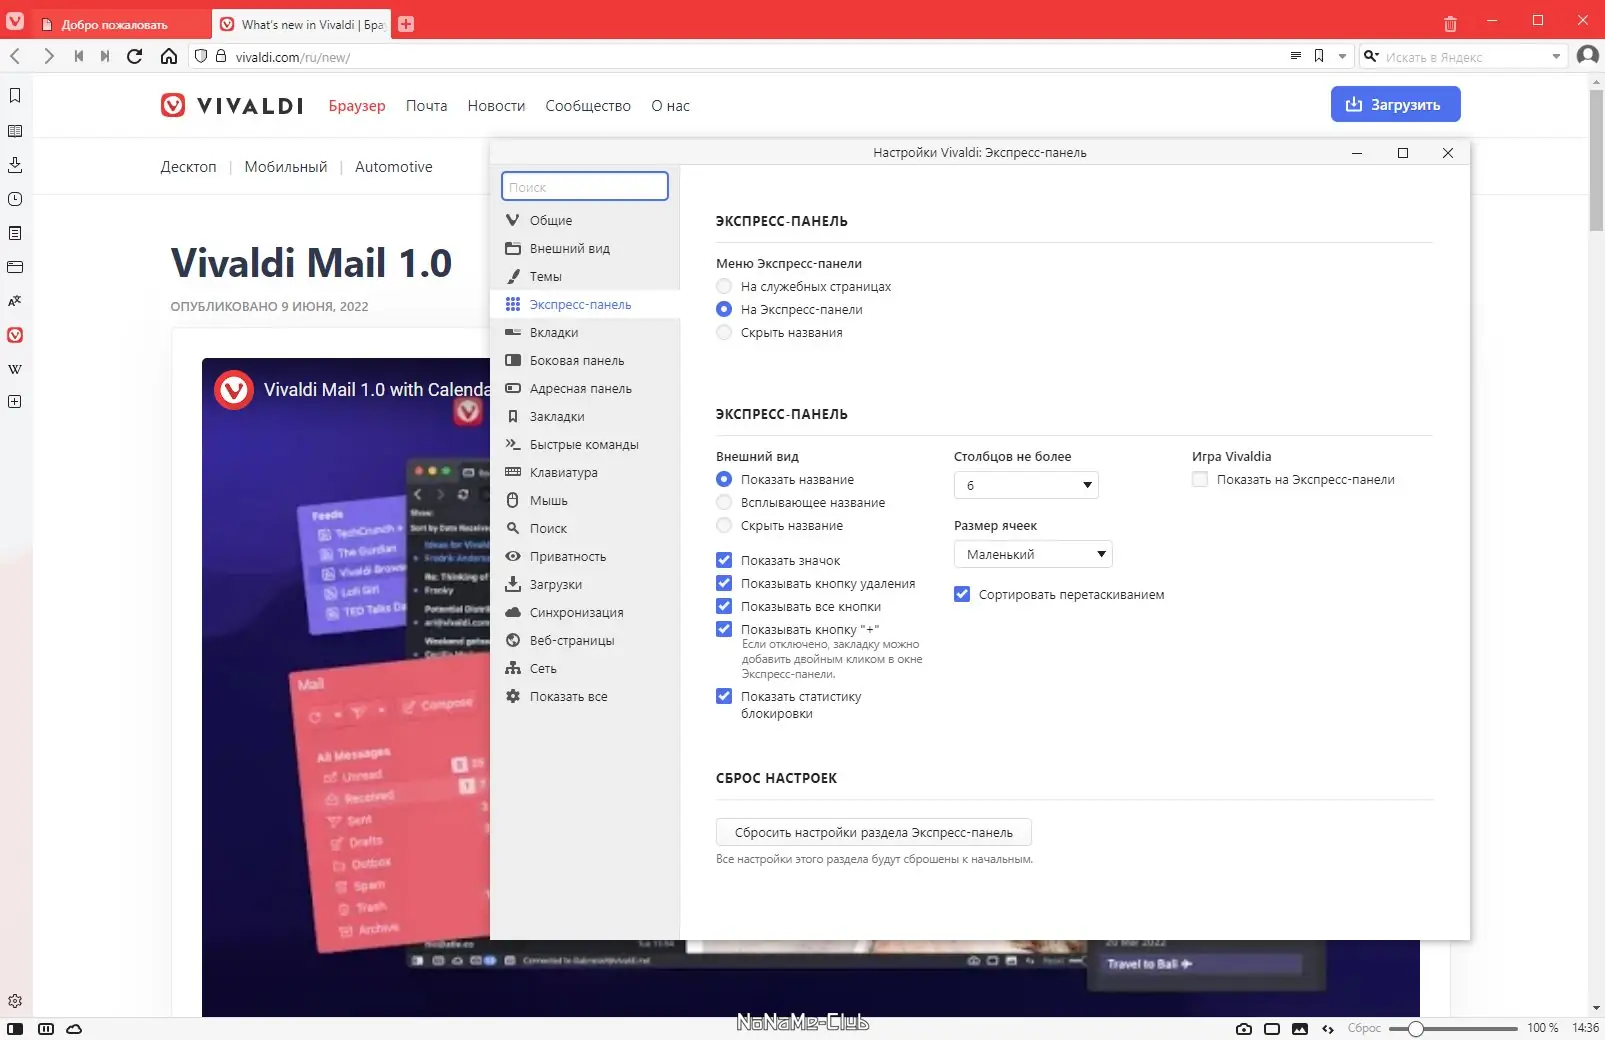Open the user profile icon
The width and height of the screenshot is (1605, 1040).
point(1587,56)
